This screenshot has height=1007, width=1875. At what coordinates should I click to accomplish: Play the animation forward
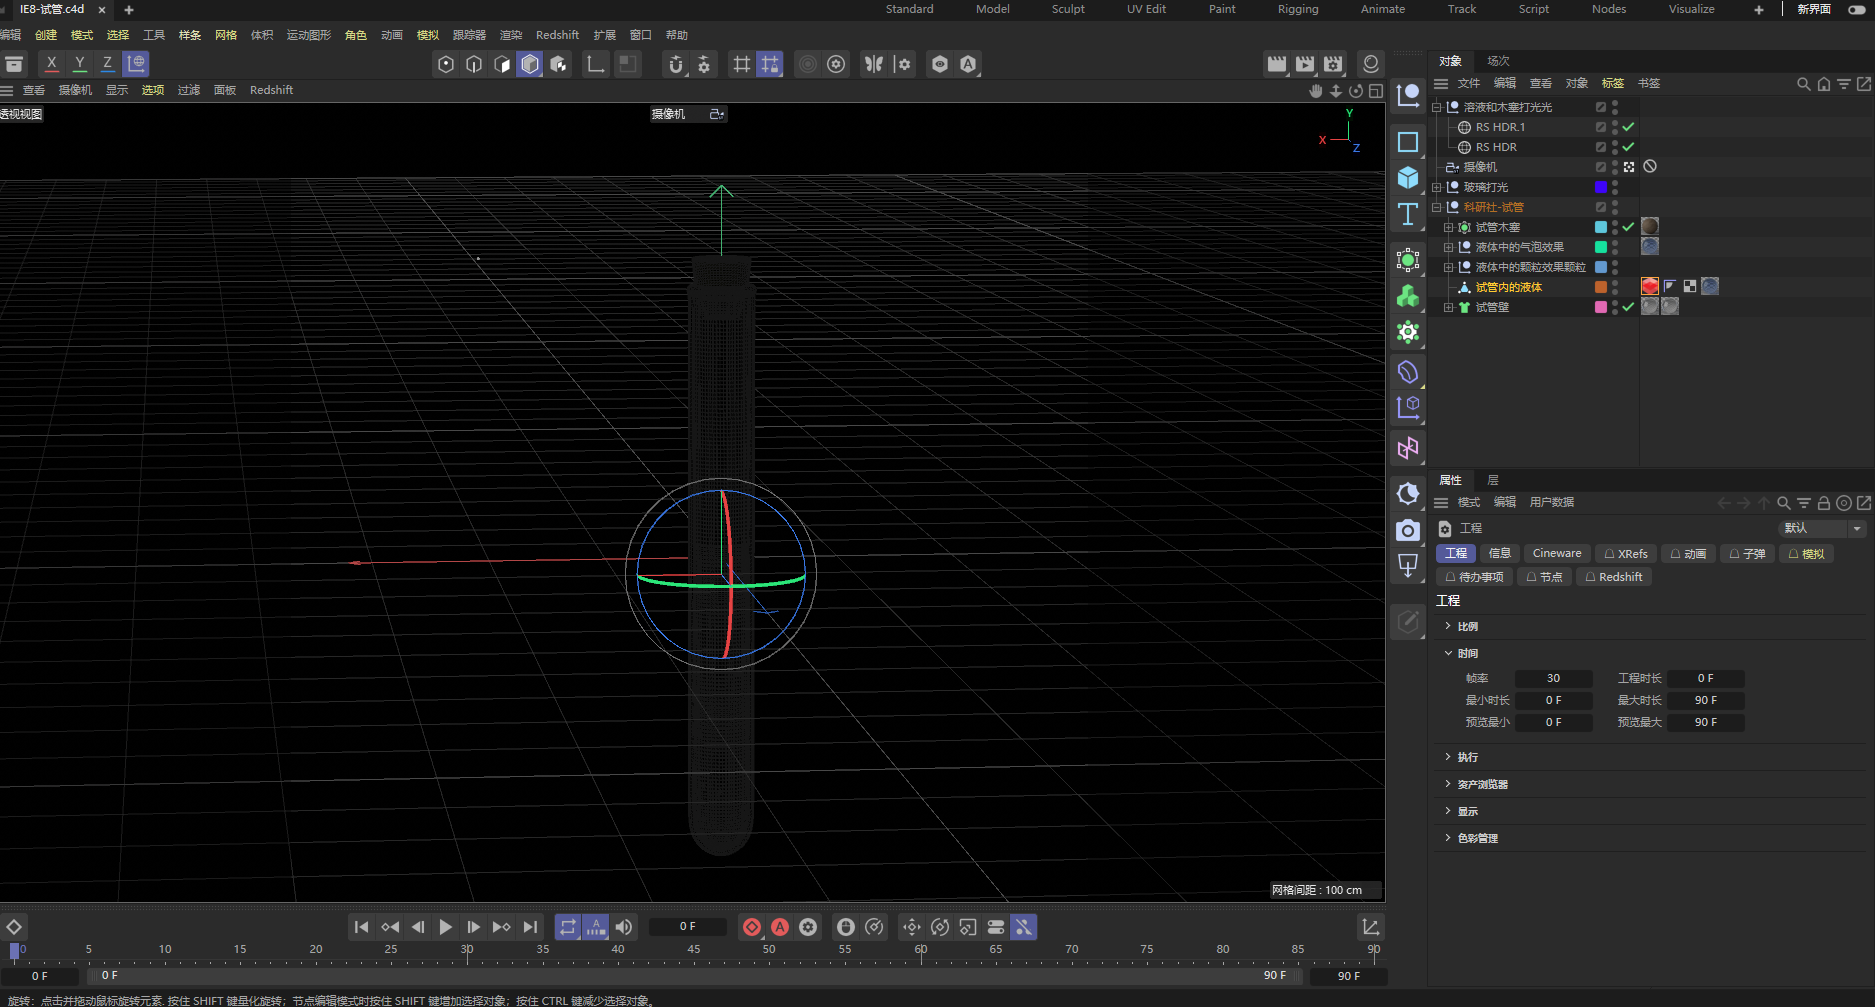click(446, 927)
